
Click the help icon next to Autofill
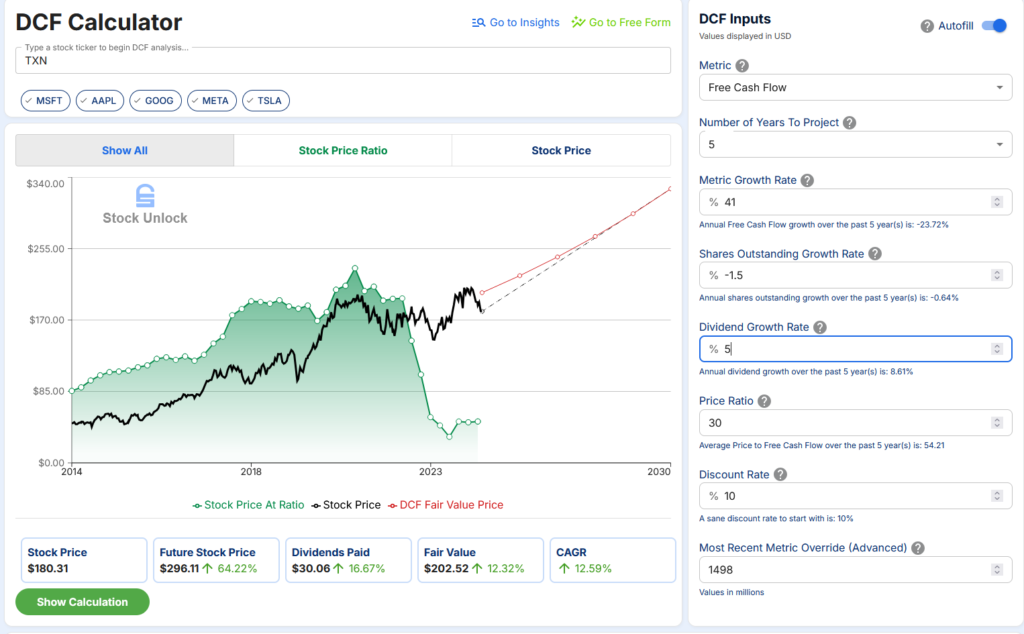(927, 26)
